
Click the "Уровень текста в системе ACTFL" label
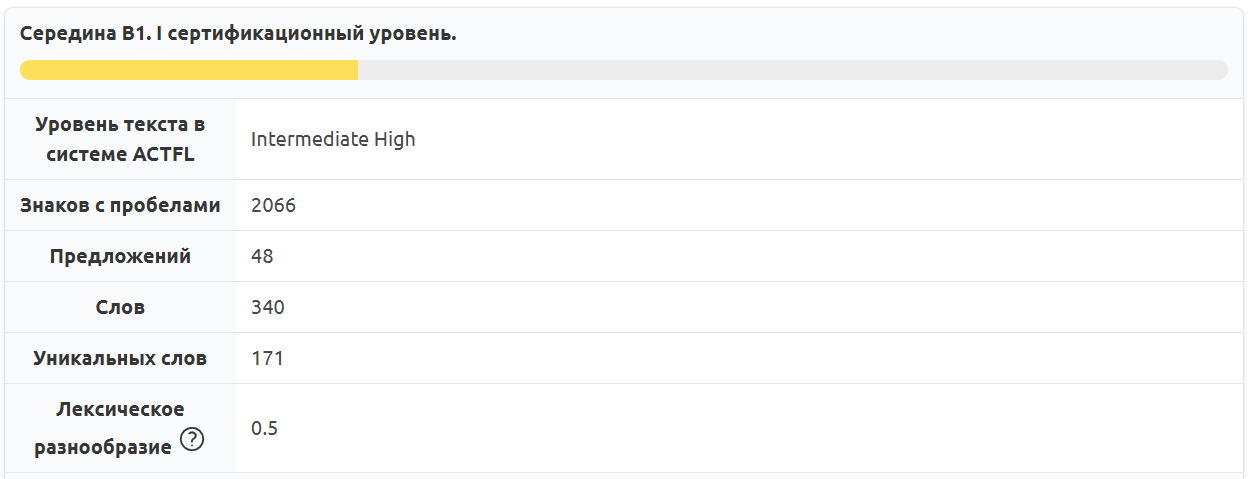point(120,139)
